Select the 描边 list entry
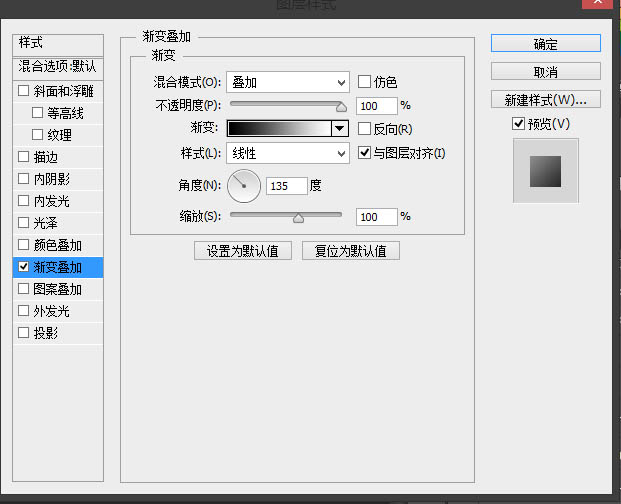Screen dimensions: 621x504 pyautogui.click(x=58, y=157)
